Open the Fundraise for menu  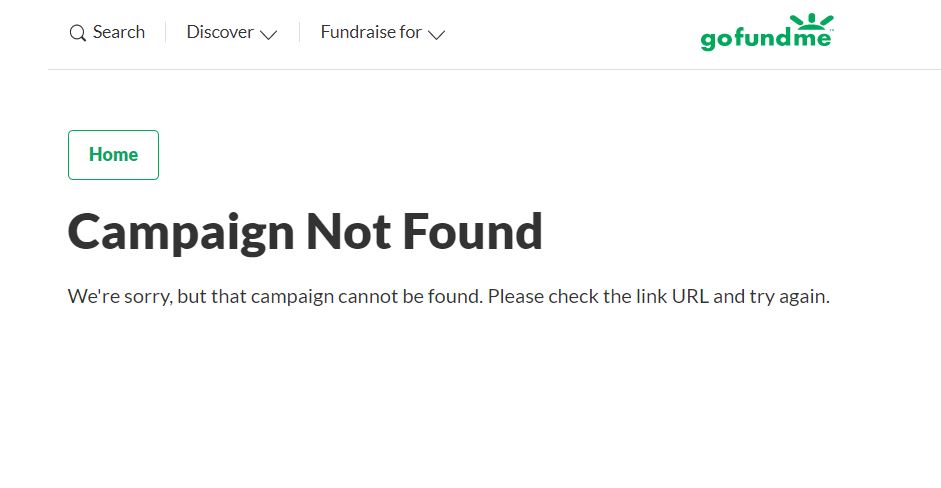(x=383, y=32)
